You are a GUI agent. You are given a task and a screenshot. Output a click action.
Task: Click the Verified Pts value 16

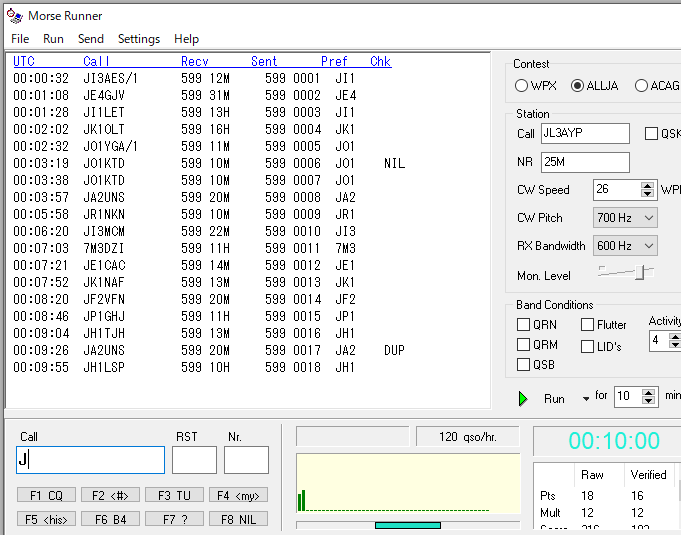[637, 495]
